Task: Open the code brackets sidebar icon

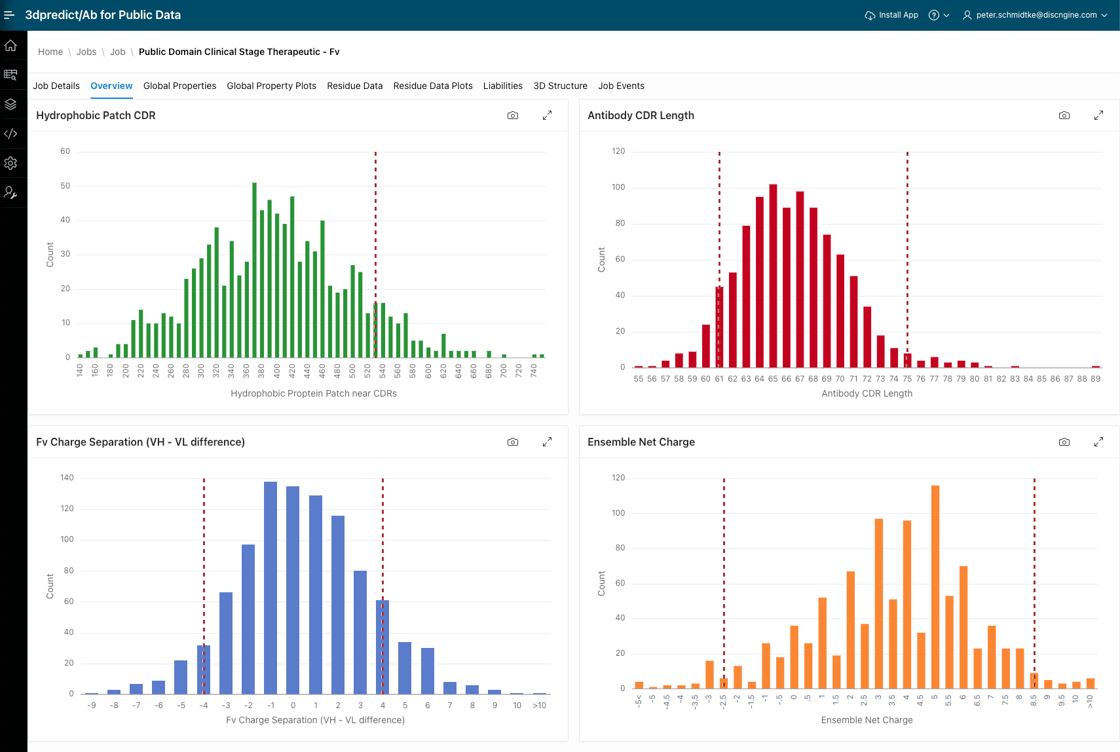Action: click(11, 133)
